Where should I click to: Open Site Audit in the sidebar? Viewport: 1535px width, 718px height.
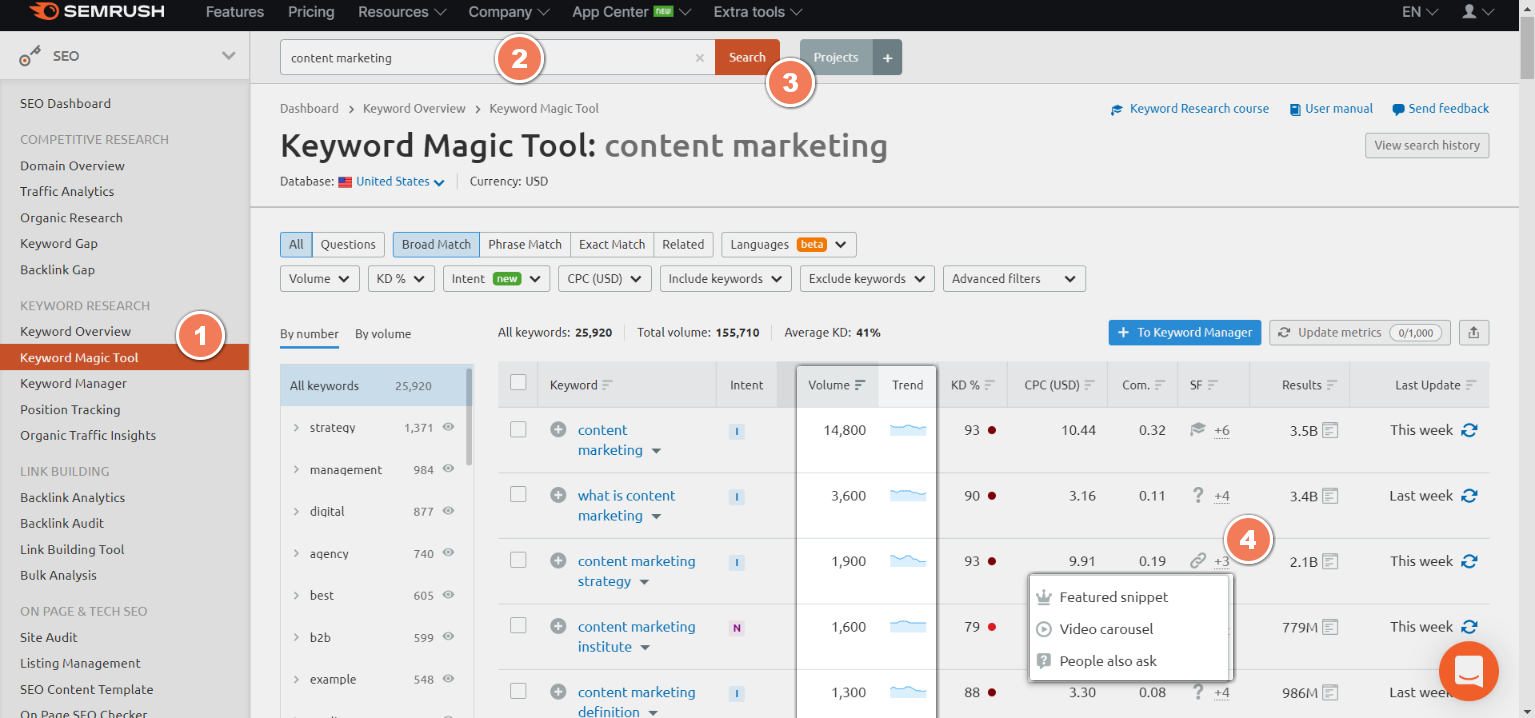[x=49, y=637]
